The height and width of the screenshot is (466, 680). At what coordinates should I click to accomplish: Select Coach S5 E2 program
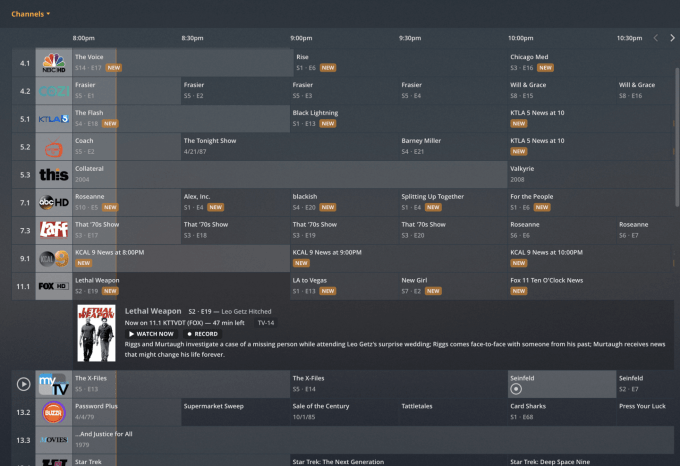coord(127,147)
